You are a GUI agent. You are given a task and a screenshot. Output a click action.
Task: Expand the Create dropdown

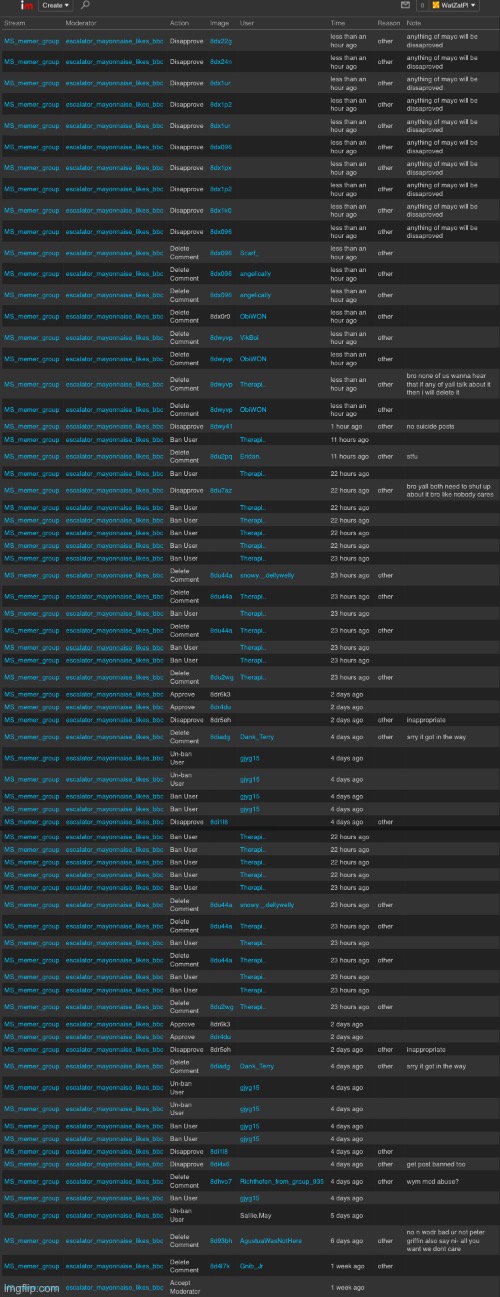[x=56, y=5]
